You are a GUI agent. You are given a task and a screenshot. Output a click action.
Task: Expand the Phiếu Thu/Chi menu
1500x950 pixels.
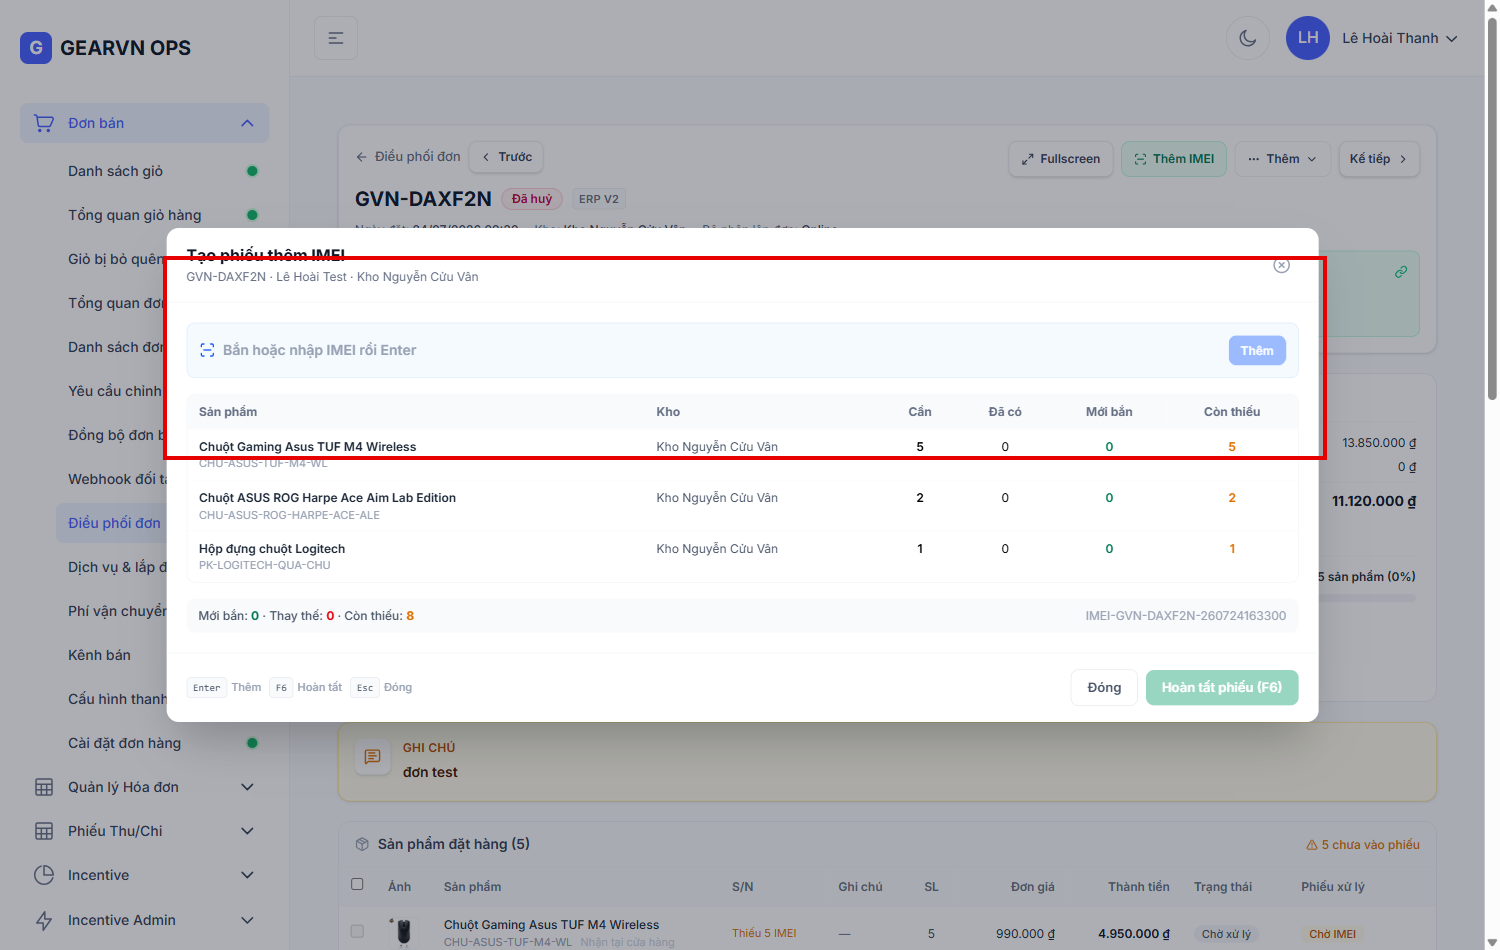tap(145, 831)
